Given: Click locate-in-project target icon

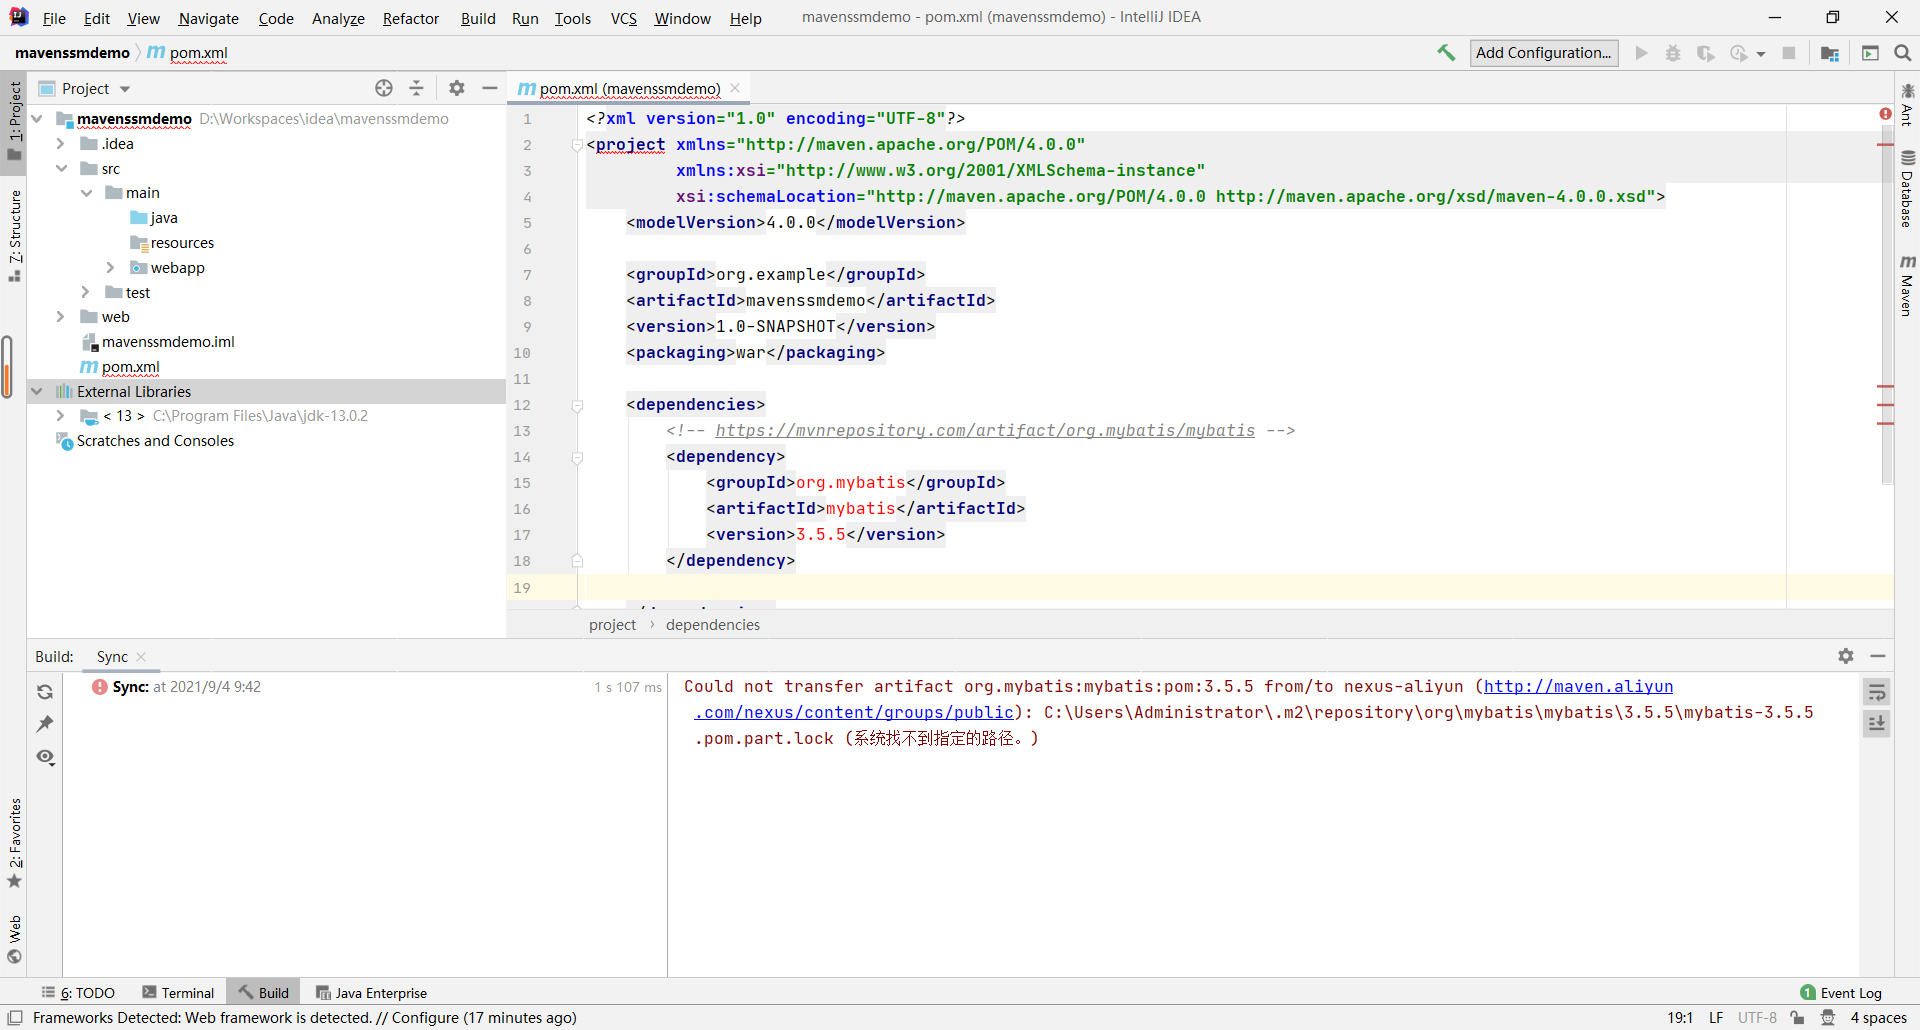Looking at the screenshot, I should [x=384, y=88].
